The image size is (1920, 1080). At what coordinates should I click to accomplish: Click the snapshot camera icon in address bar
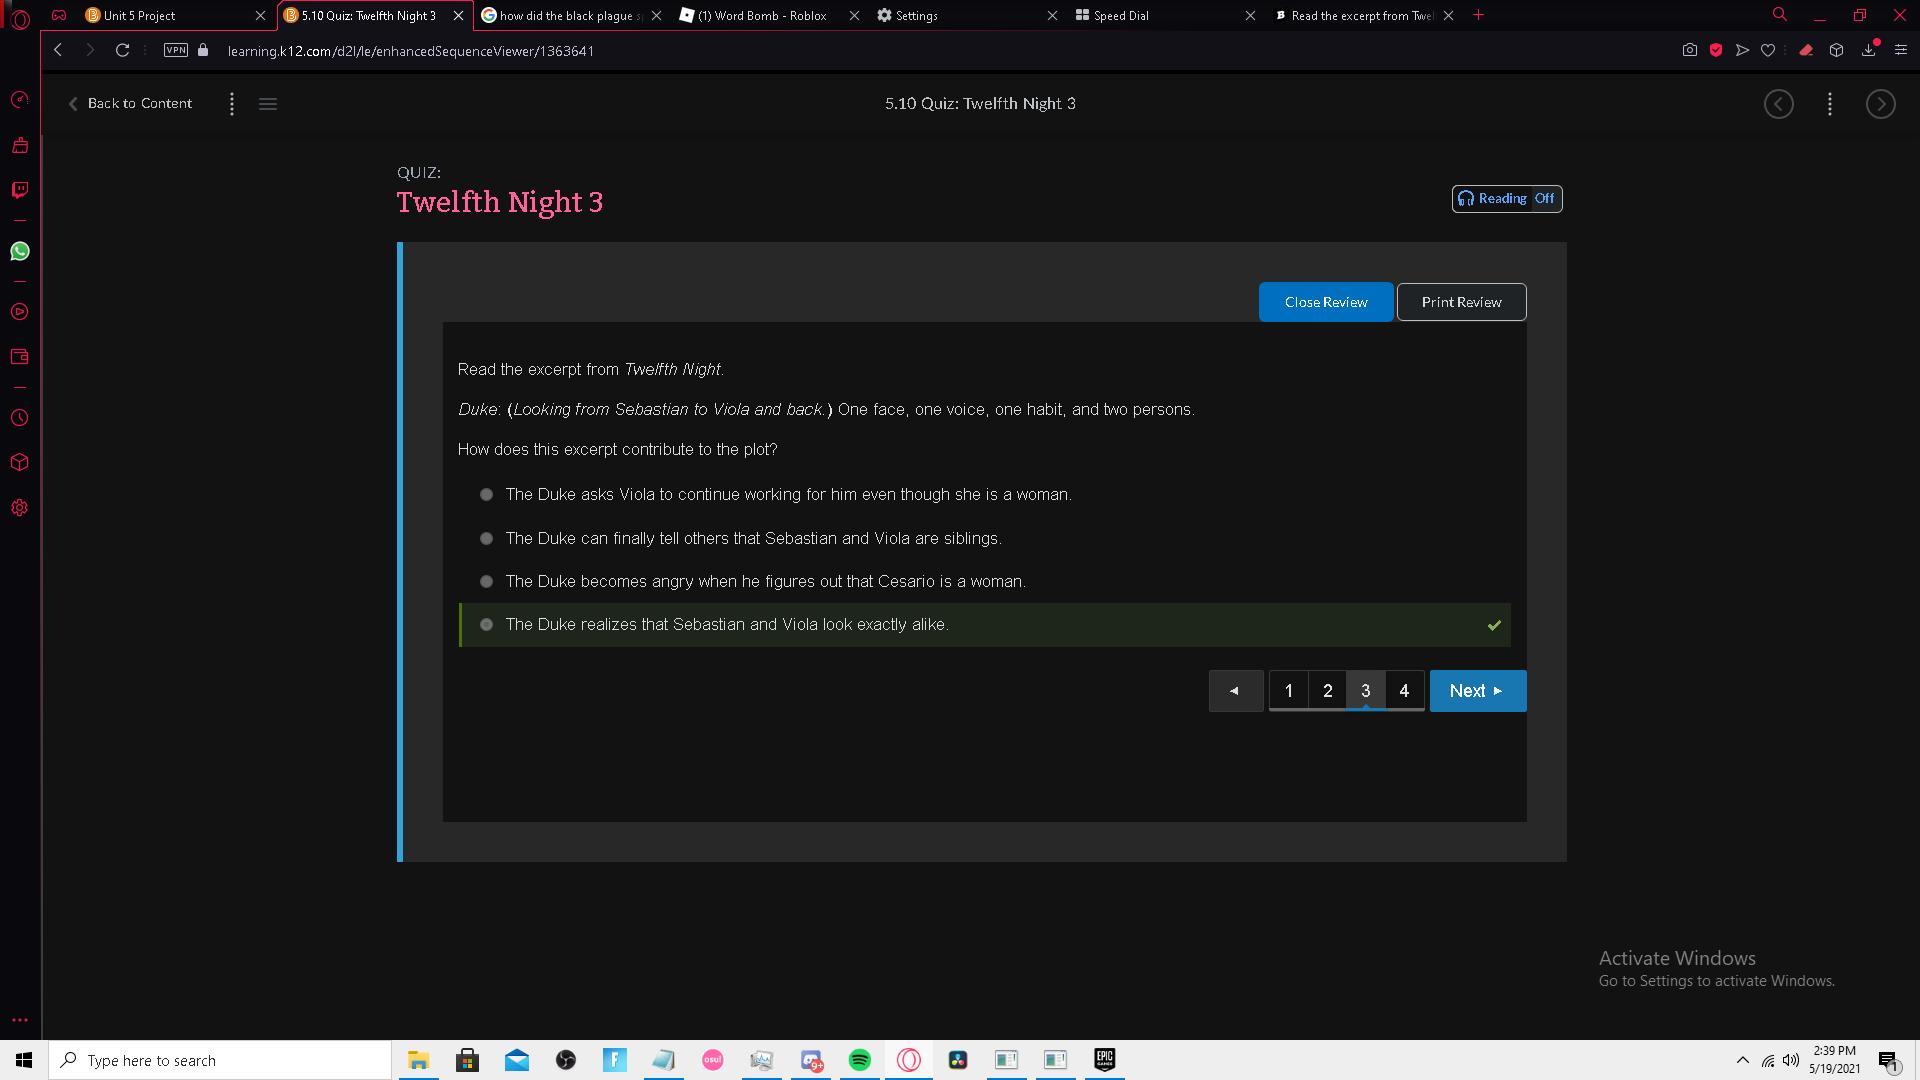point(1689,50)
